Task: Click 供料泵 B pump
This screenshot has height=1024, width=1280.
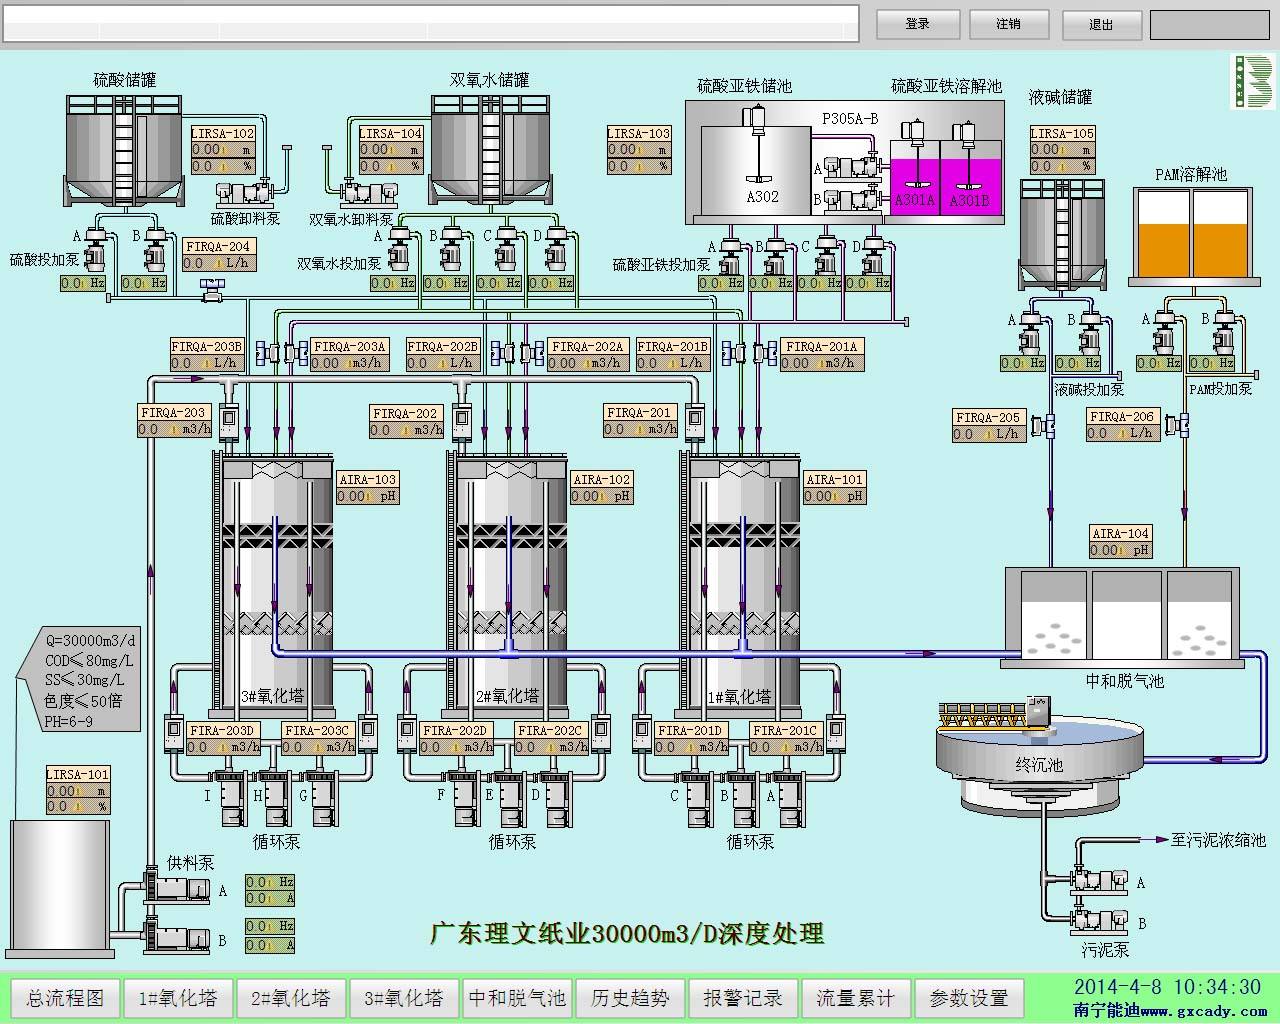Action: [x=179, y=936]
